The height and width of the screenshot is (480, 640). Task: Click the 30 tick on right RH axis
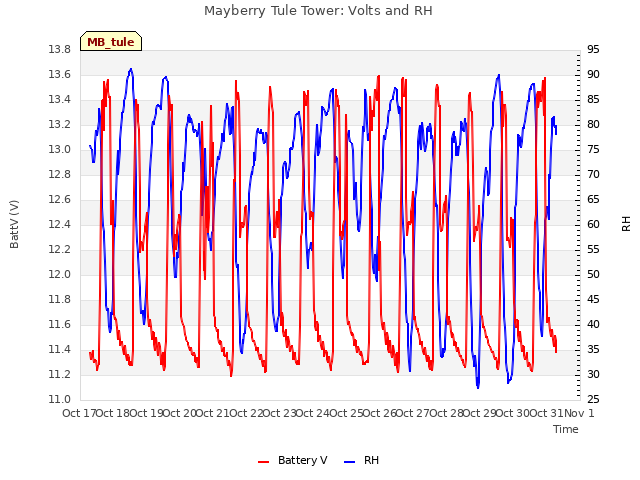(593, 374)
